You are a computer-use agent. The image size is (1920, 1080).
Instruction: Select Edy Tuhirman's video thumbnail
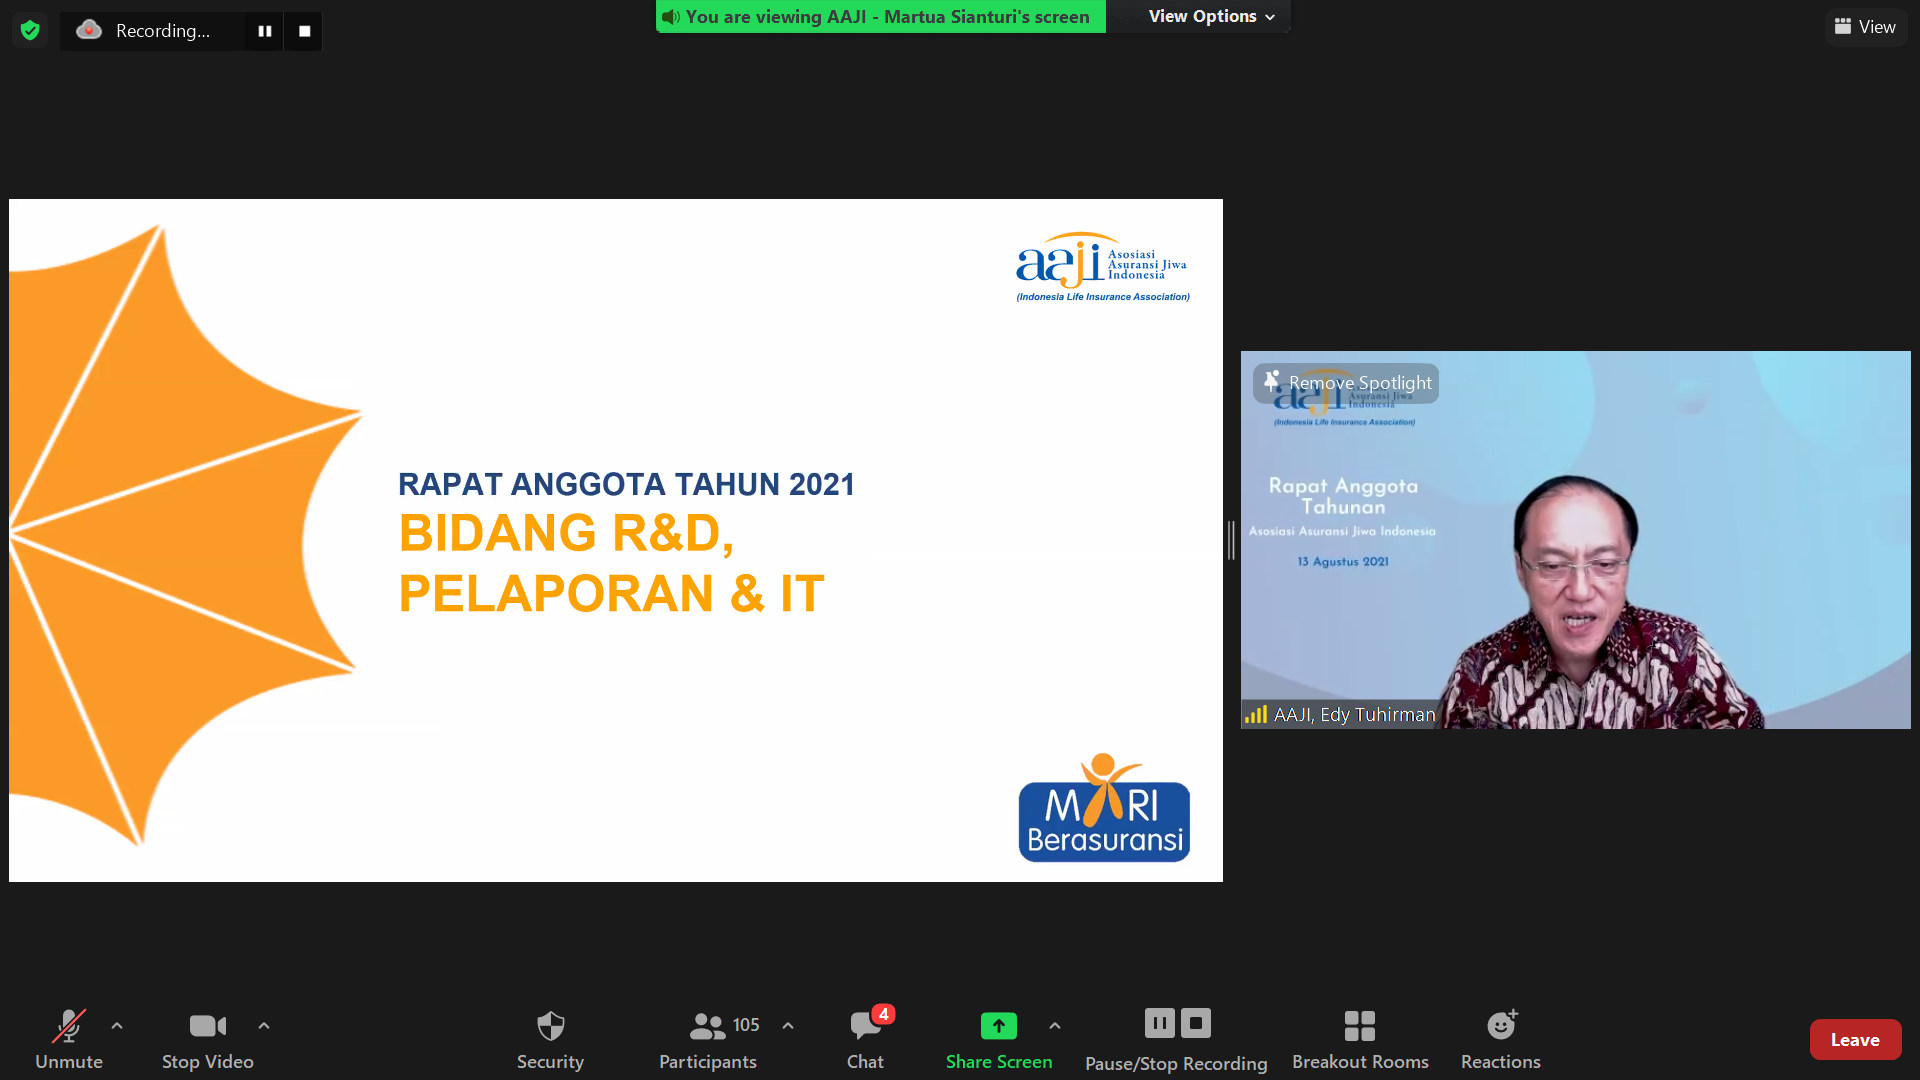[1575, 540]
